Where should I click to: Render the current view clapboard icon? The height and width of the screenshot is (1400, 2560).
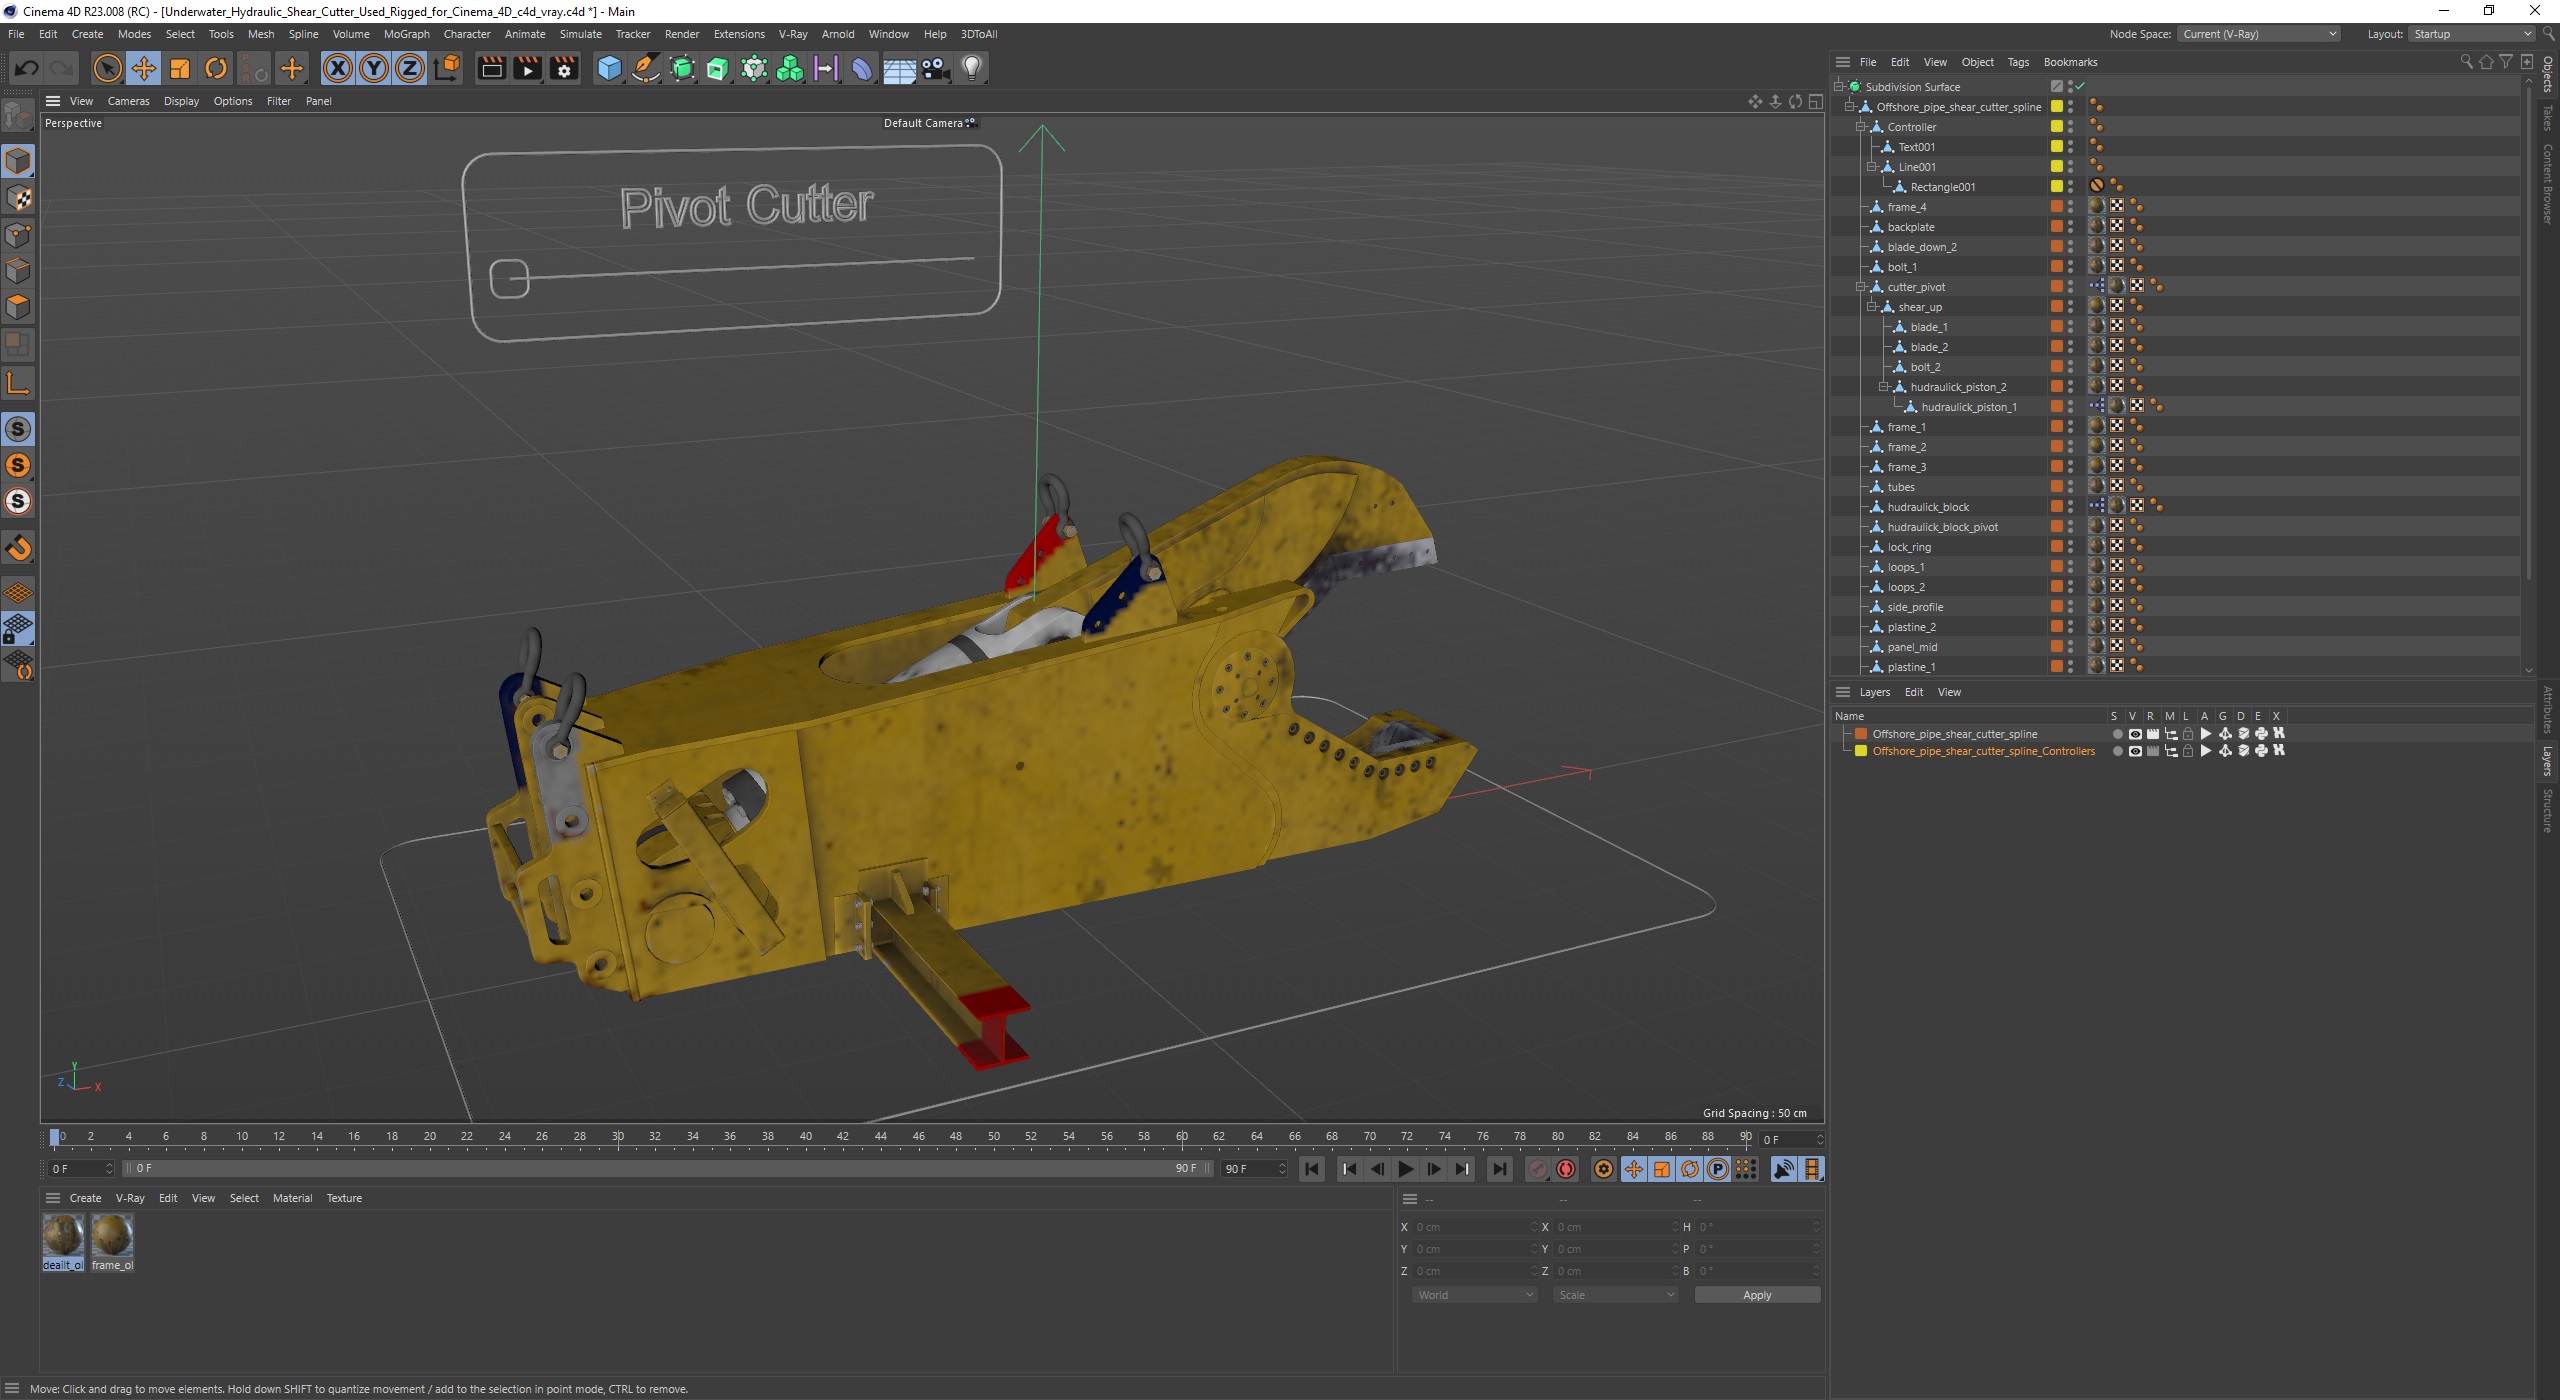491,68
